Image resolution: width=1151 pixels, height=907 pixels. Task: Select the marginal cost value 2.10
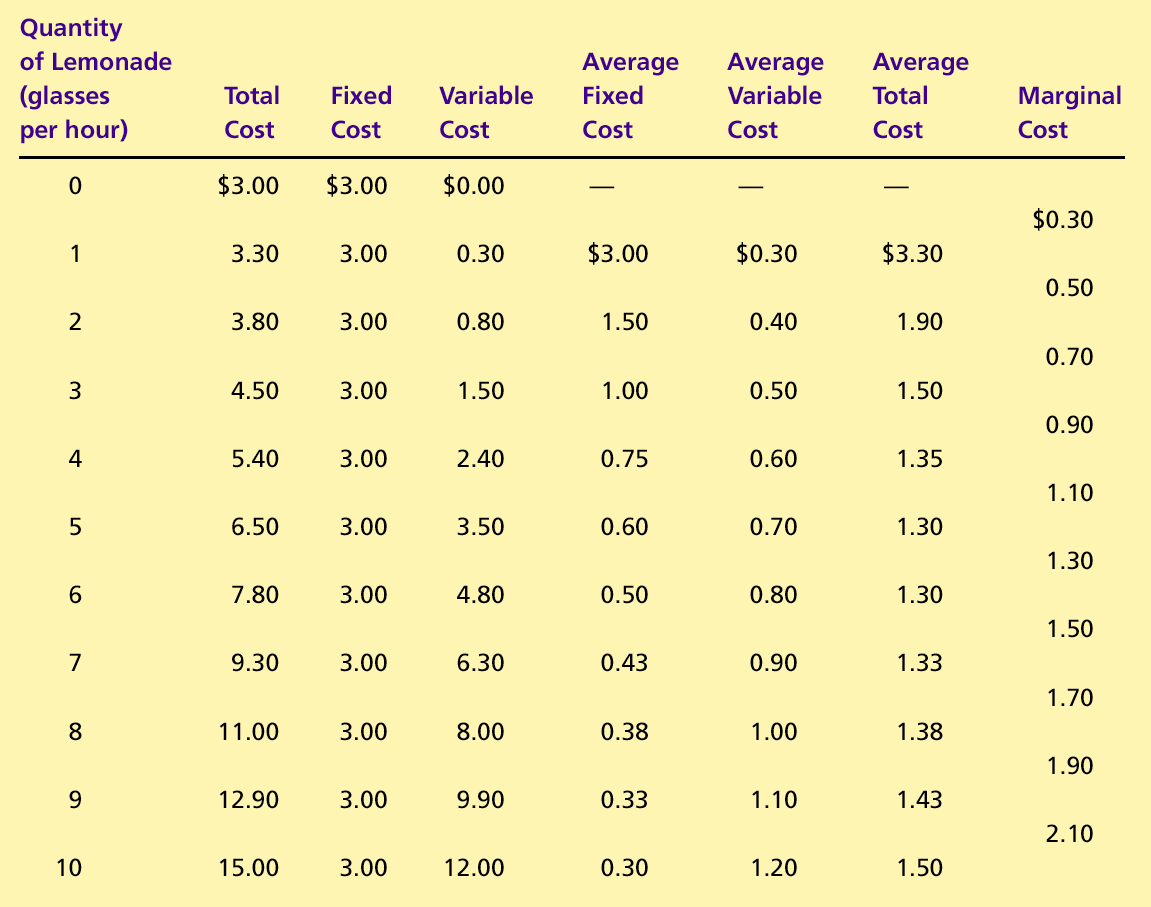[x=1070, y=834]
